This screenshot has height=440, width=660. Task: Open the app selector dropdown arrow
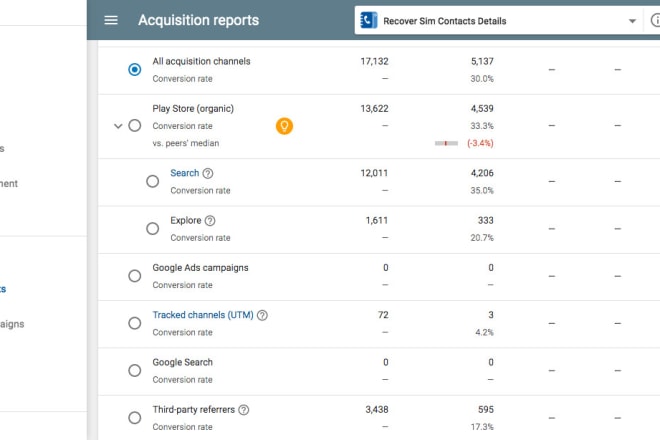click(632, 21)
